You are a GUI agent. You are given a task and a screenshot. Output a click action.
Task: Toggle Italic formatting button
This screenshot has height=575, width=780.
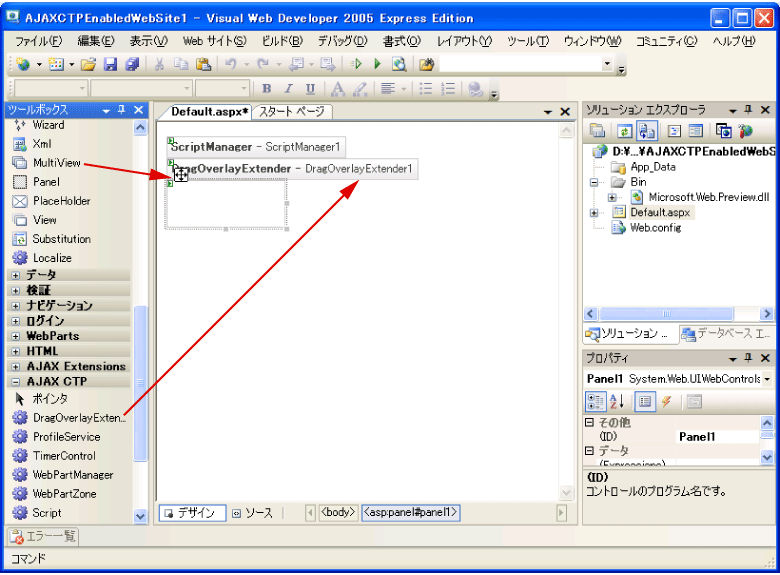tap(289, 89)
